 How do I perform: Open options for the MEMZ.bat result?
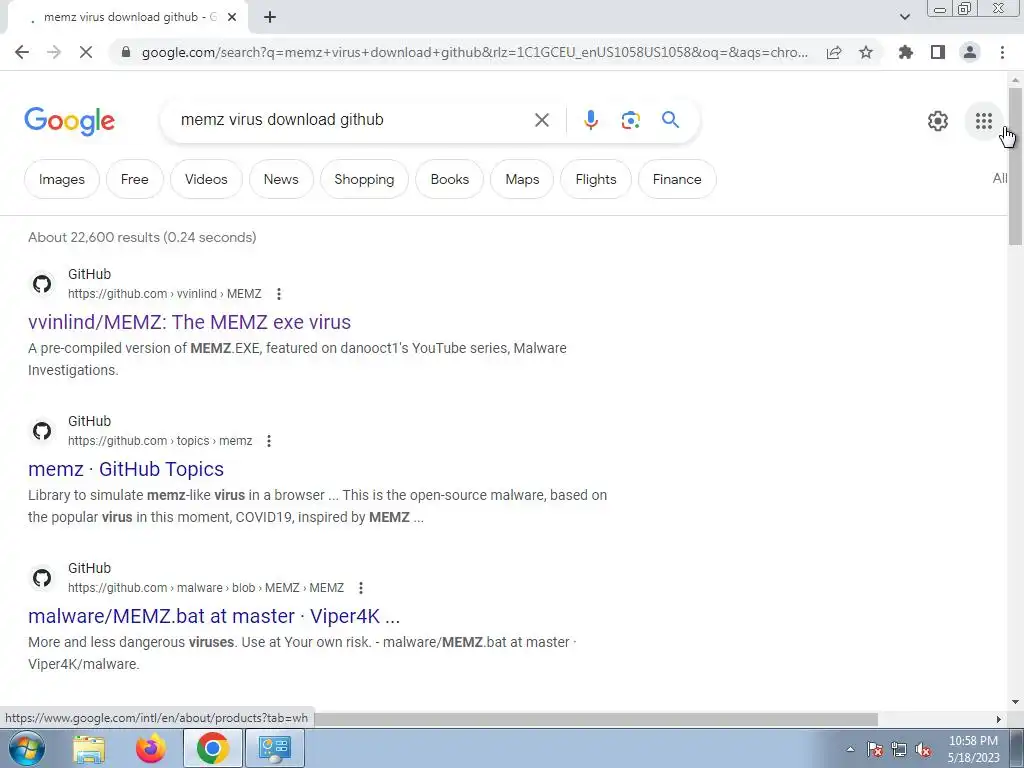tap(361, 588)
